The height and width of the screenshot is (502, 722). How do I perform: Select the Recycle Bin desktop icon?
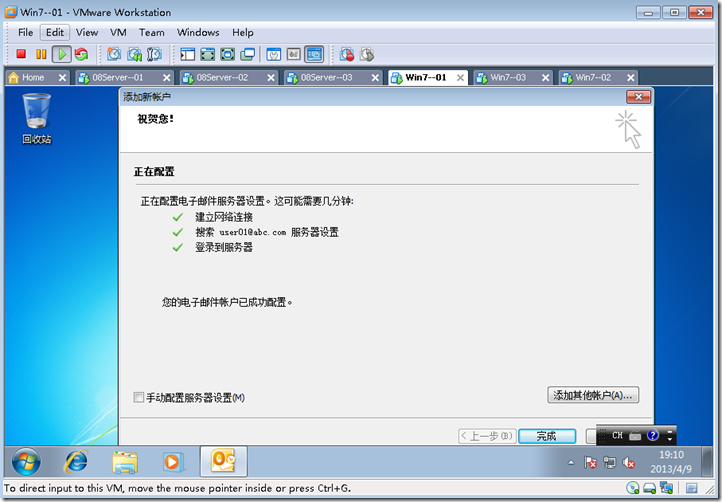[37, 118]
